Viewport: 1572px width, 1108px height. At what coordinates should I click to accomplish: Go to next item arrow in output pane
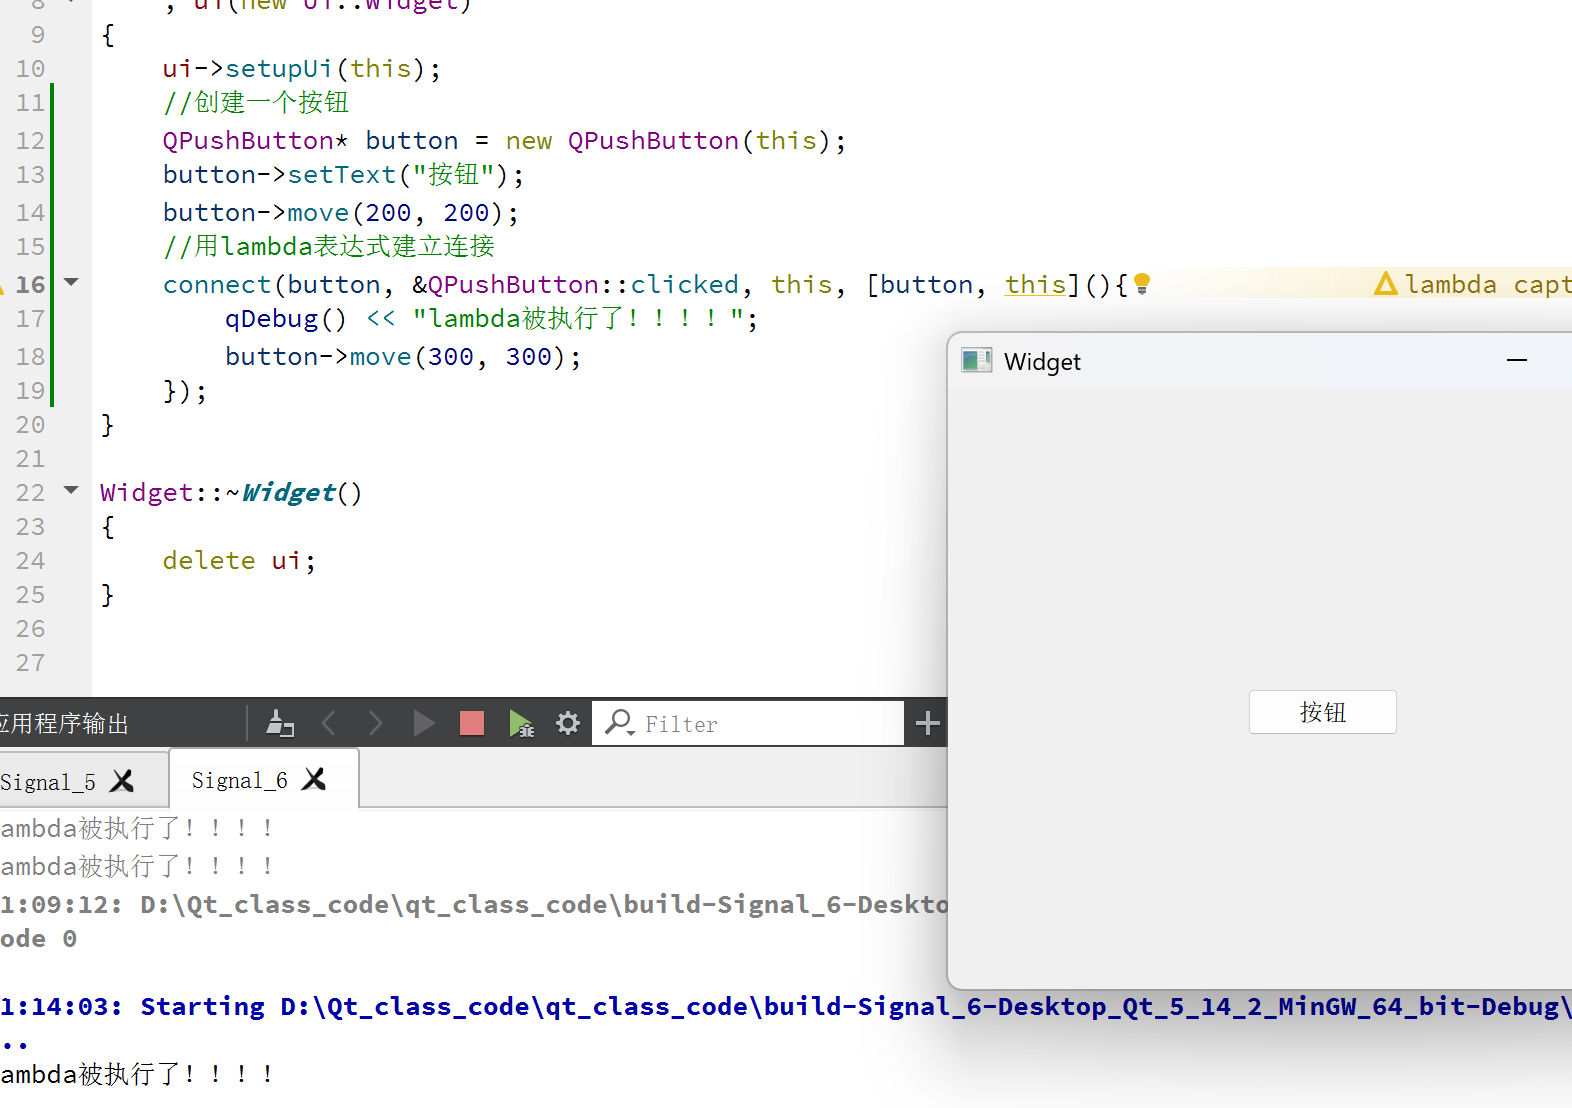point(375,723)
